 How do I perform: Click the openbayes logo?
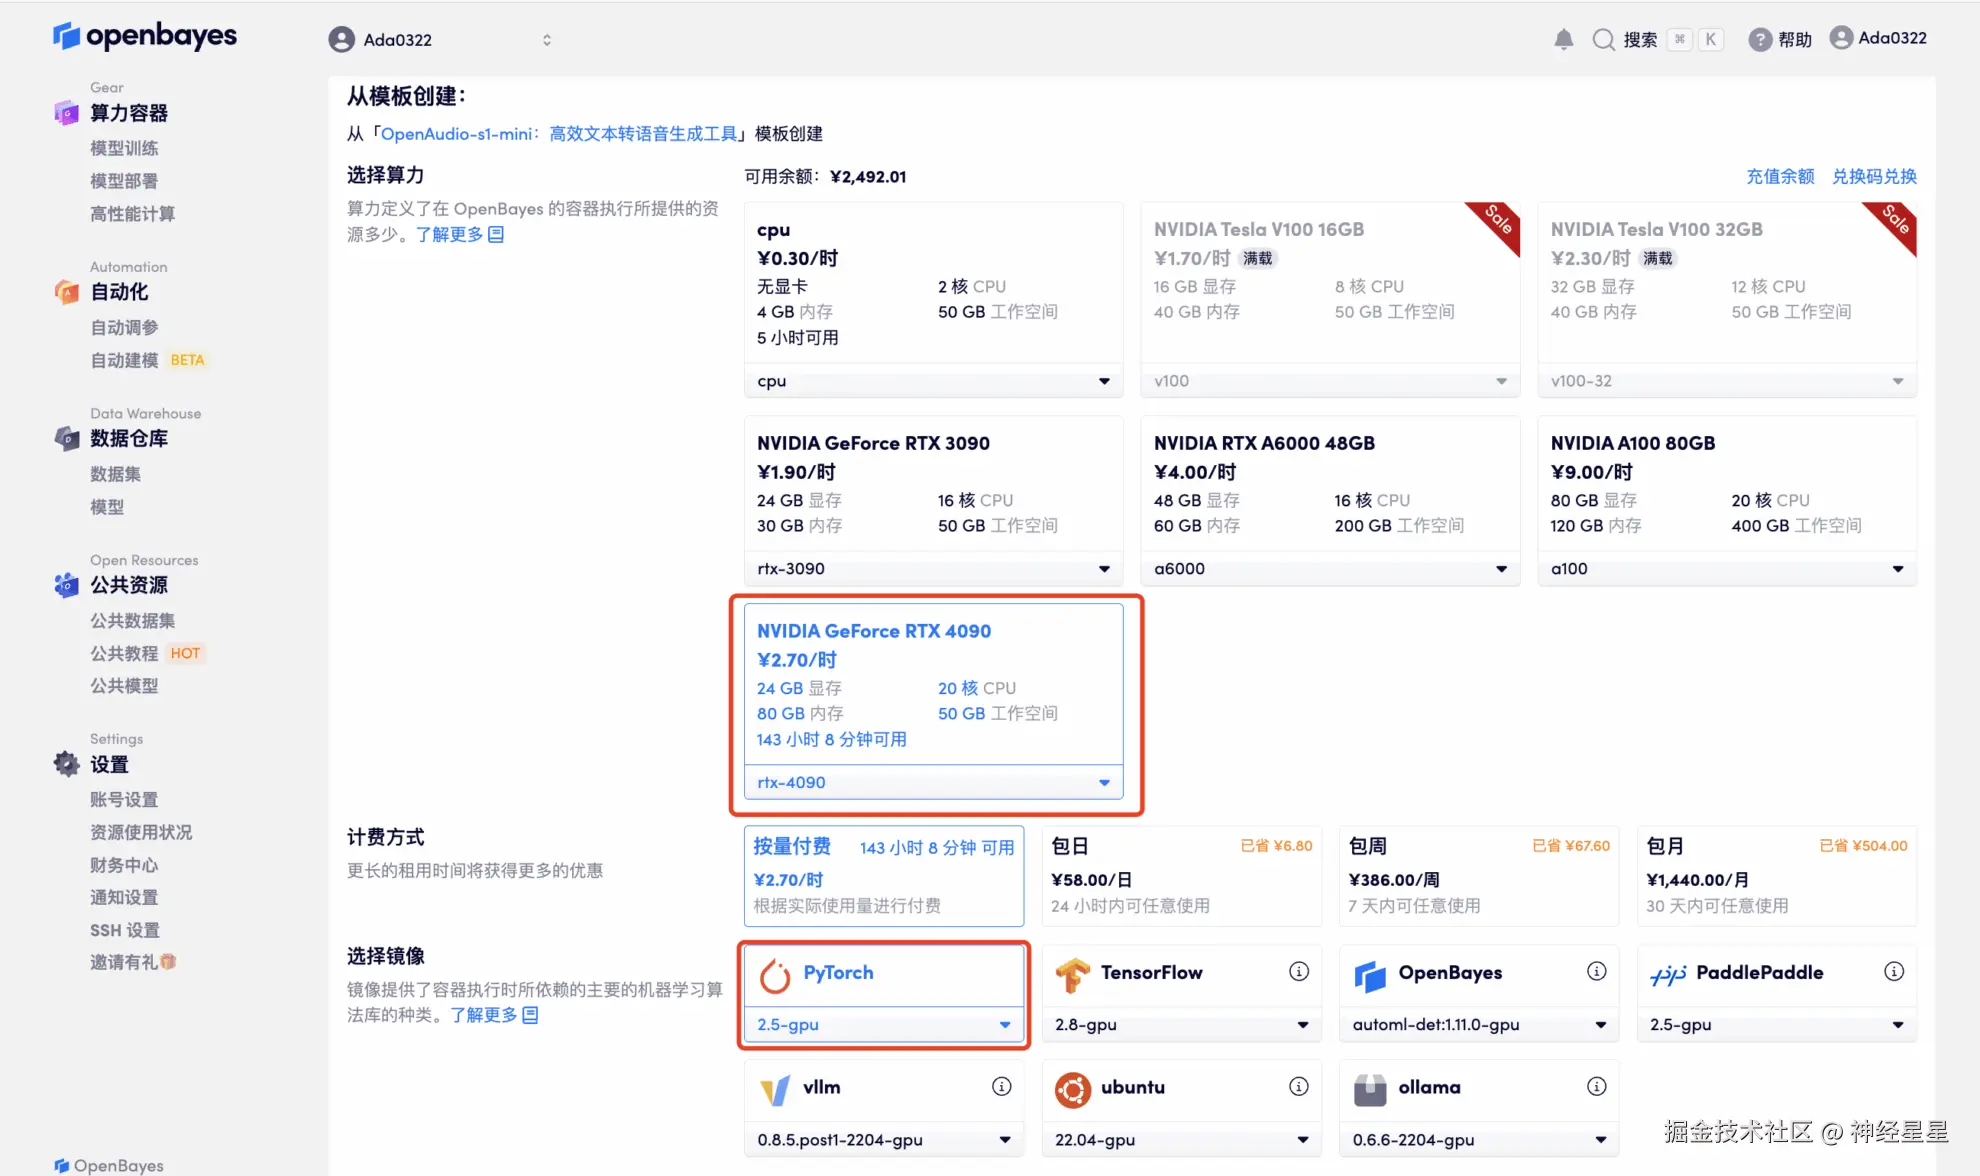click(x=145, y=36)
